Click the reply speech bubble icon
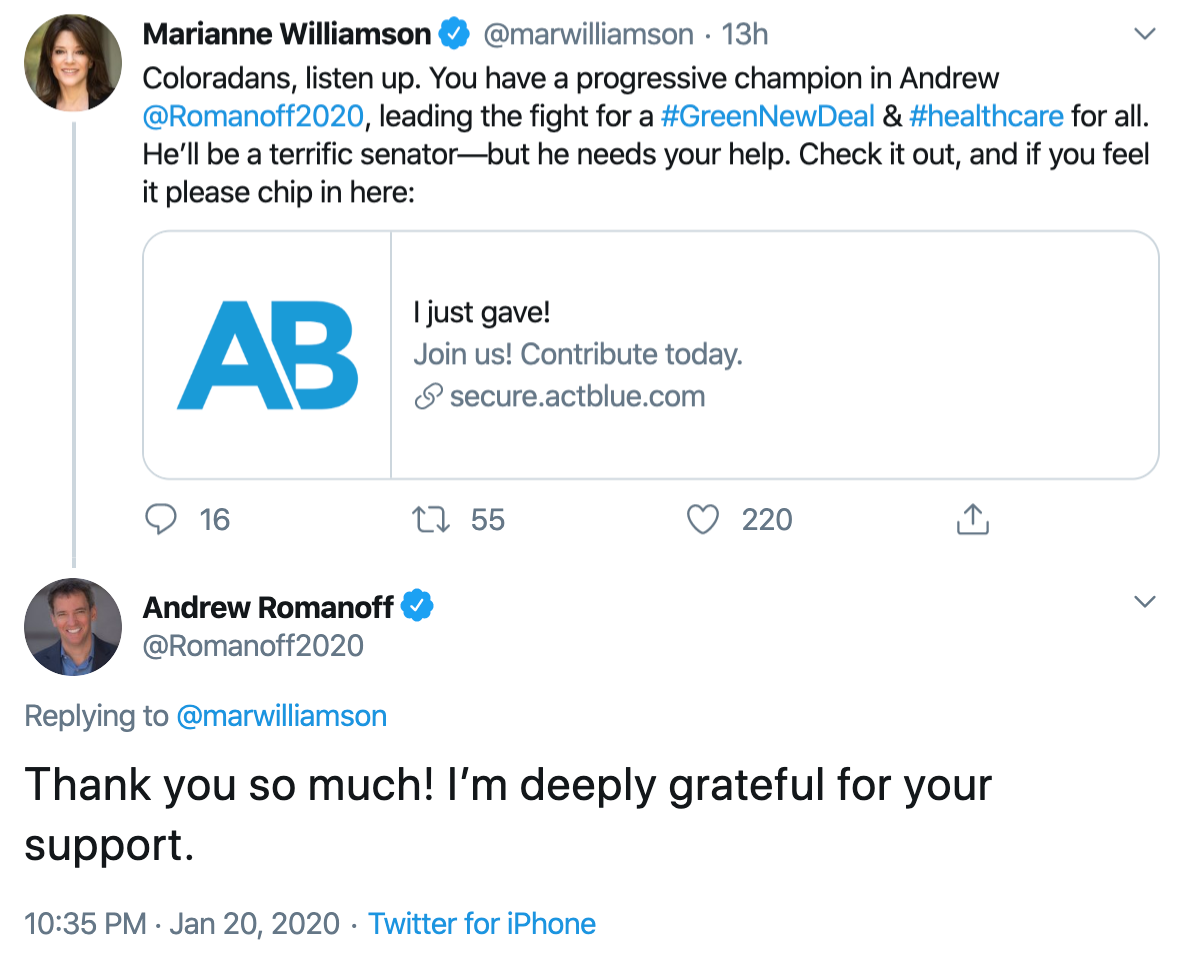1186x958 pixels. (x=161, y=519)
